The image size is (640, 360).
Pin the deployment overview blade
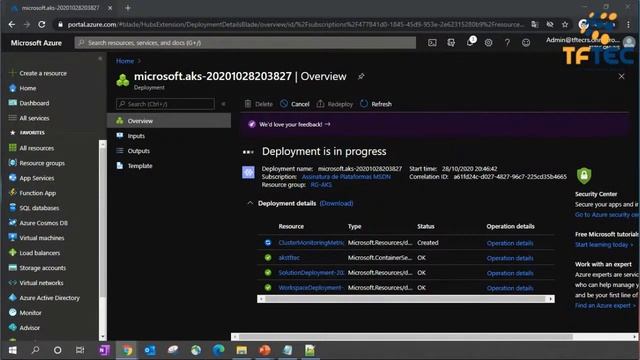click(x=361, y=76)
